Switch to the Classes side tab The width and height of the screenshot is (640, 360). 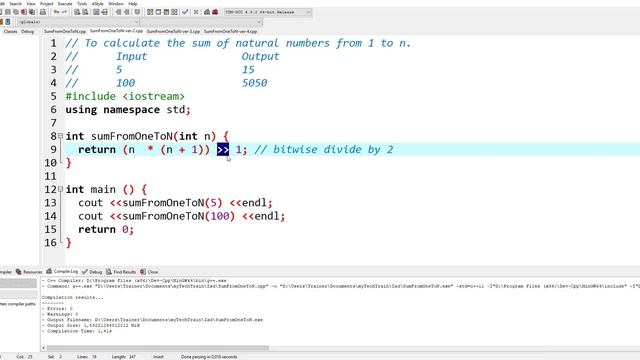(x=10, y=31)
